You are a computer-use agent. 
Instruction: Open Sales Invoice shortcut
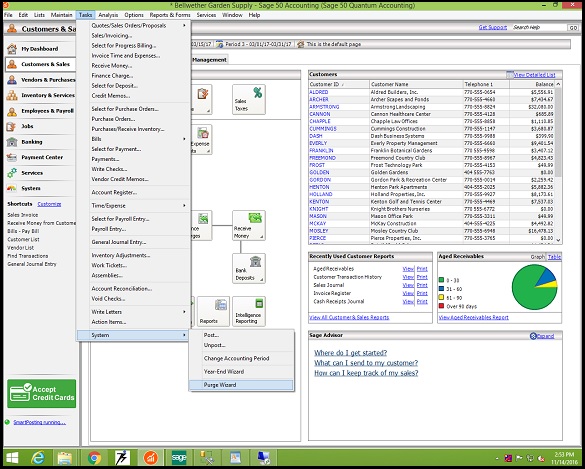pyautogui.click(x=23, y=215)
